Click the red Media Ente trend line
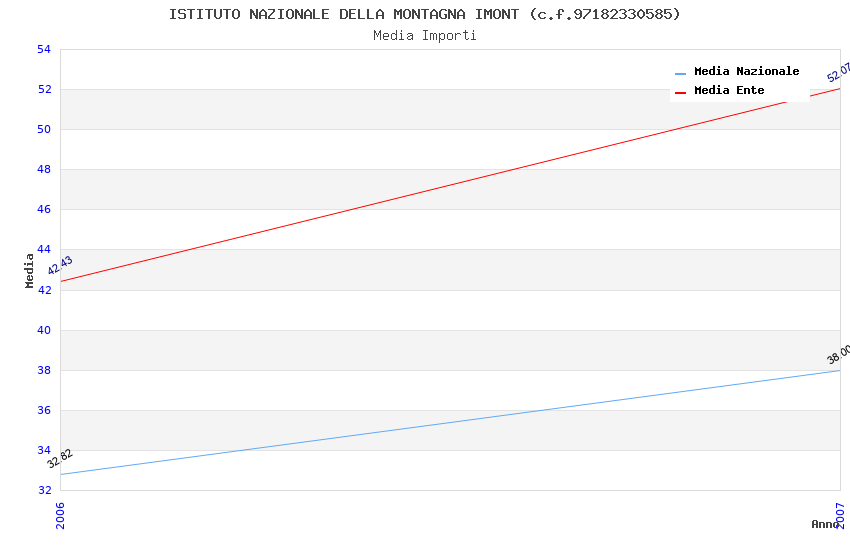 pyautogui.click(x=450, y=185)
